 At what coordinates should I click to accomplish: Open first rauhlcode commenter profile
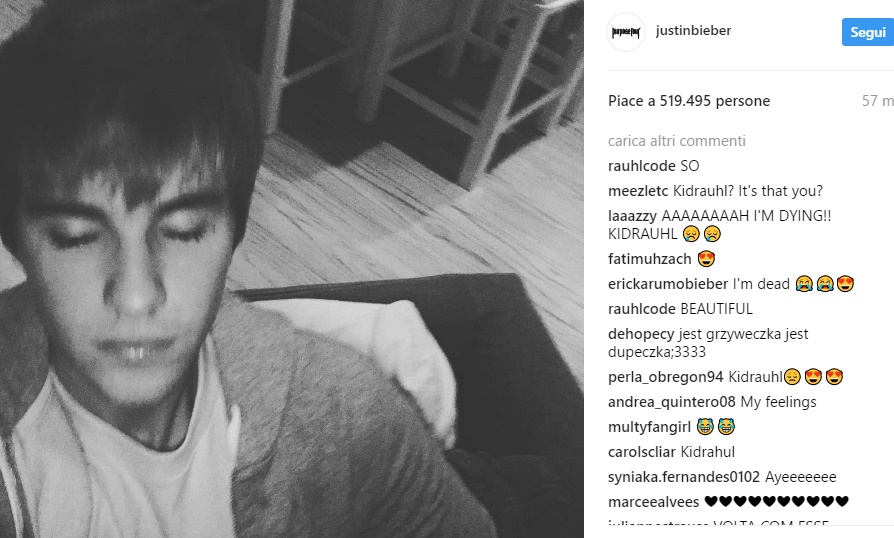[x=641, y=166]
